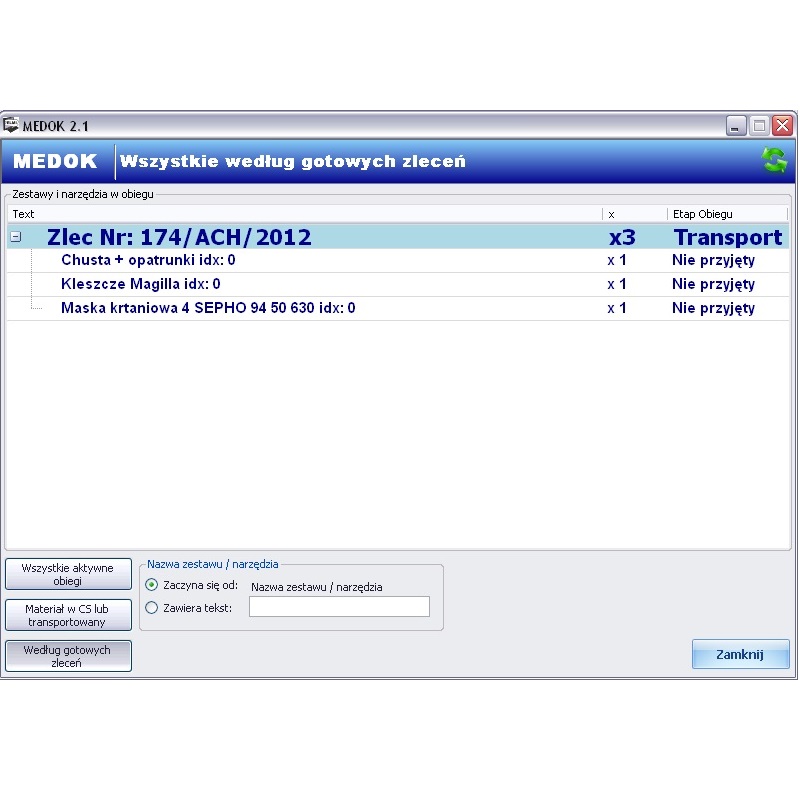Click the 'Etap Obiegu' column header
The image size is (800, 800).
(725, 214)
